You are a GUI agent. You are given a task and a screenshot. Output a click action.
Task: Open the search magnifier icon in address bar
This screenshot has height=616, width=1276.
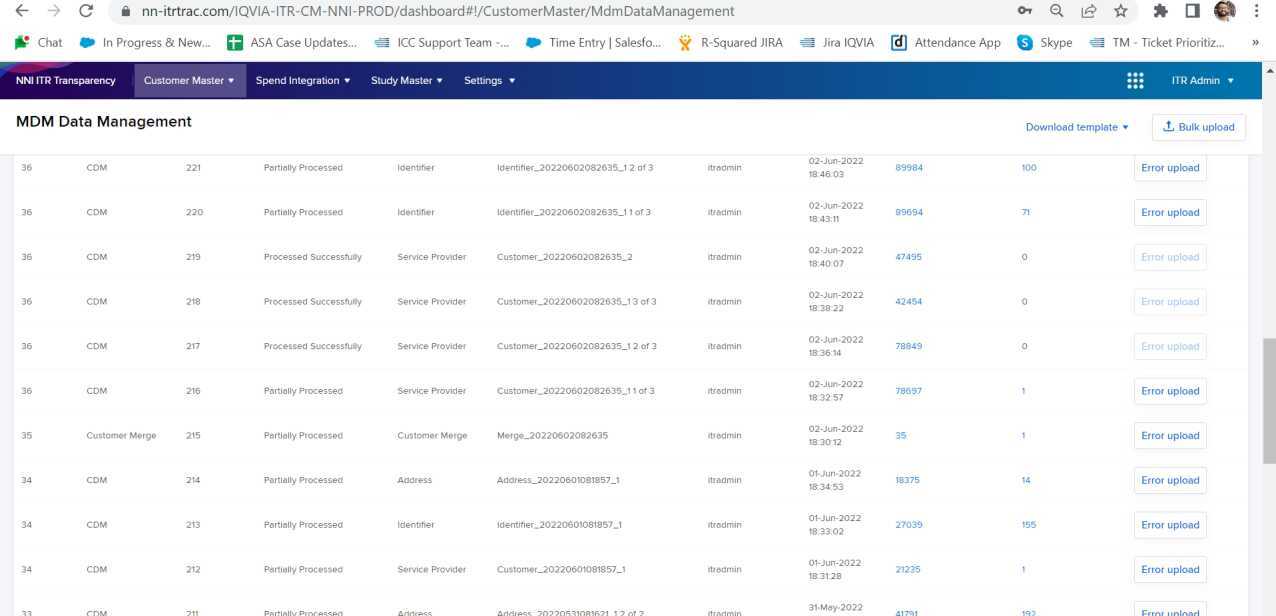[x=1056, y=12]
